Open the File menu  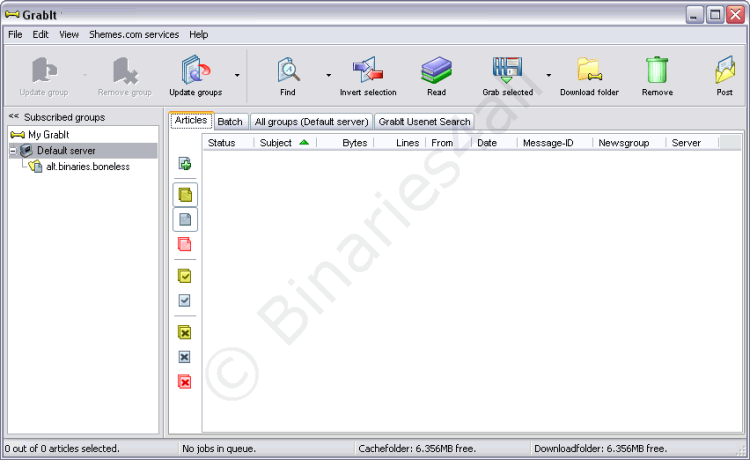point(15,34)
